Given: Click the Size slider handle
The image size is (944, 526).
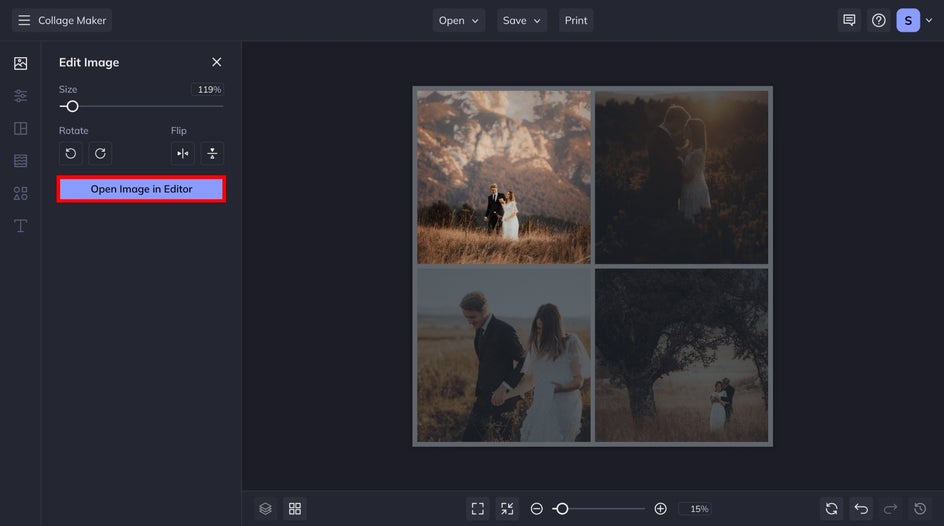Looking at the screenshot, I should pos(72,106).
